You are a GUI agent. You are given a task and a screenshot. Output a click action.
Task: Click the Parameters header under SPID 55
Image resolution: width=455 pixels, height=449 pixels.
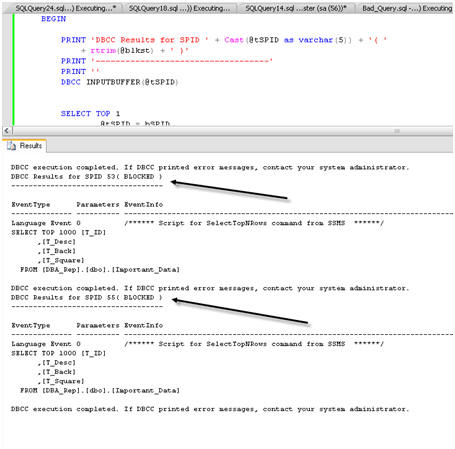tap(98, 325)
